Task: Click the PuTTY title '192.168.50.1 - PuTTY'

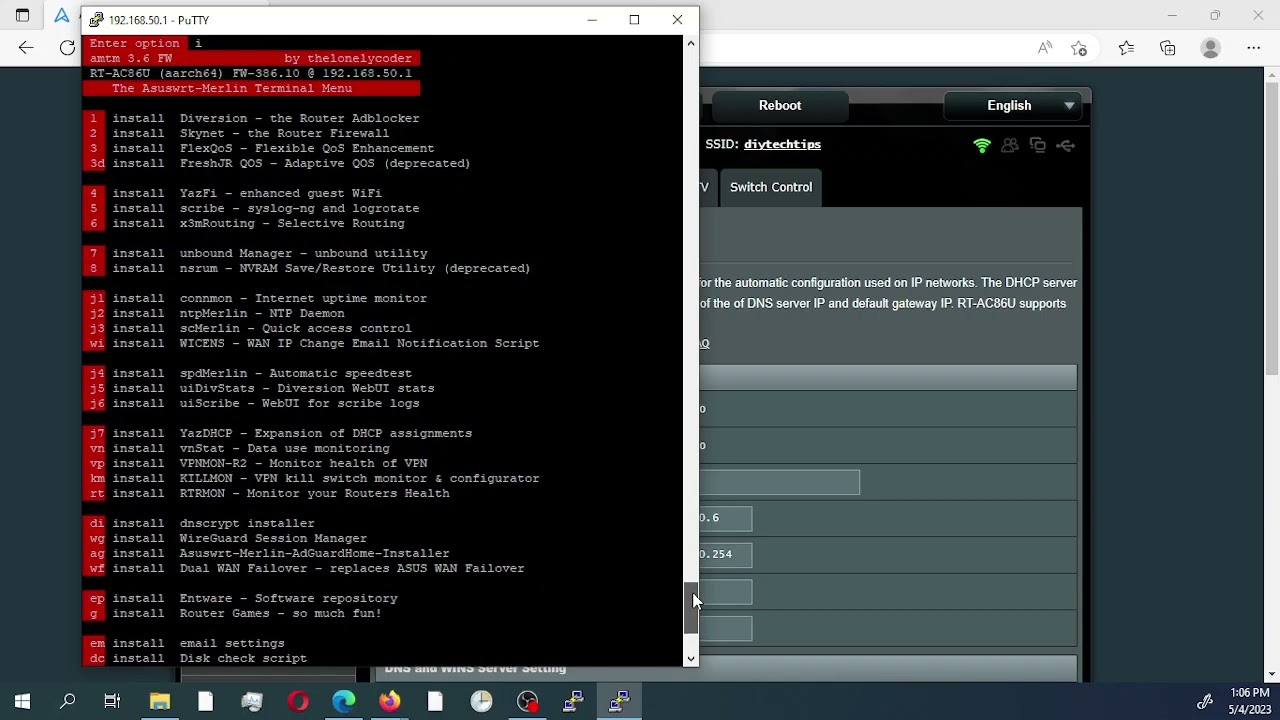Action: (x=159, y=20)
